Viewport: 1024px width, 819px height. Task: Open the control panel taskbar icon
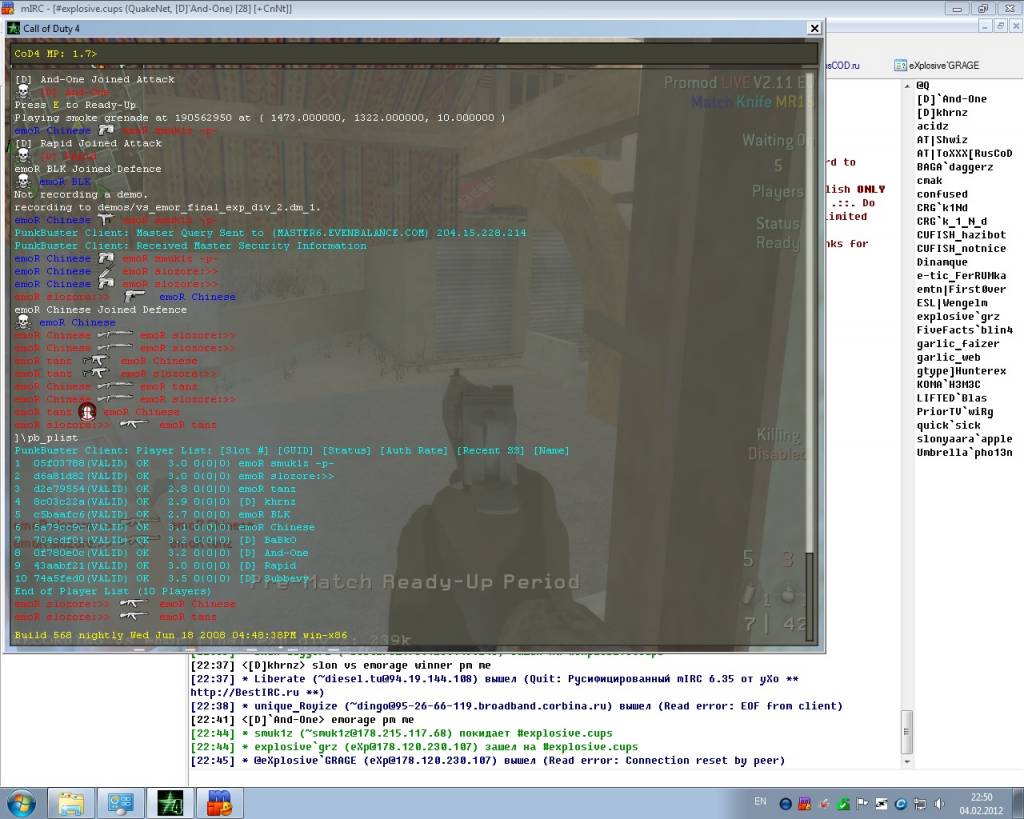click(120, 804)
